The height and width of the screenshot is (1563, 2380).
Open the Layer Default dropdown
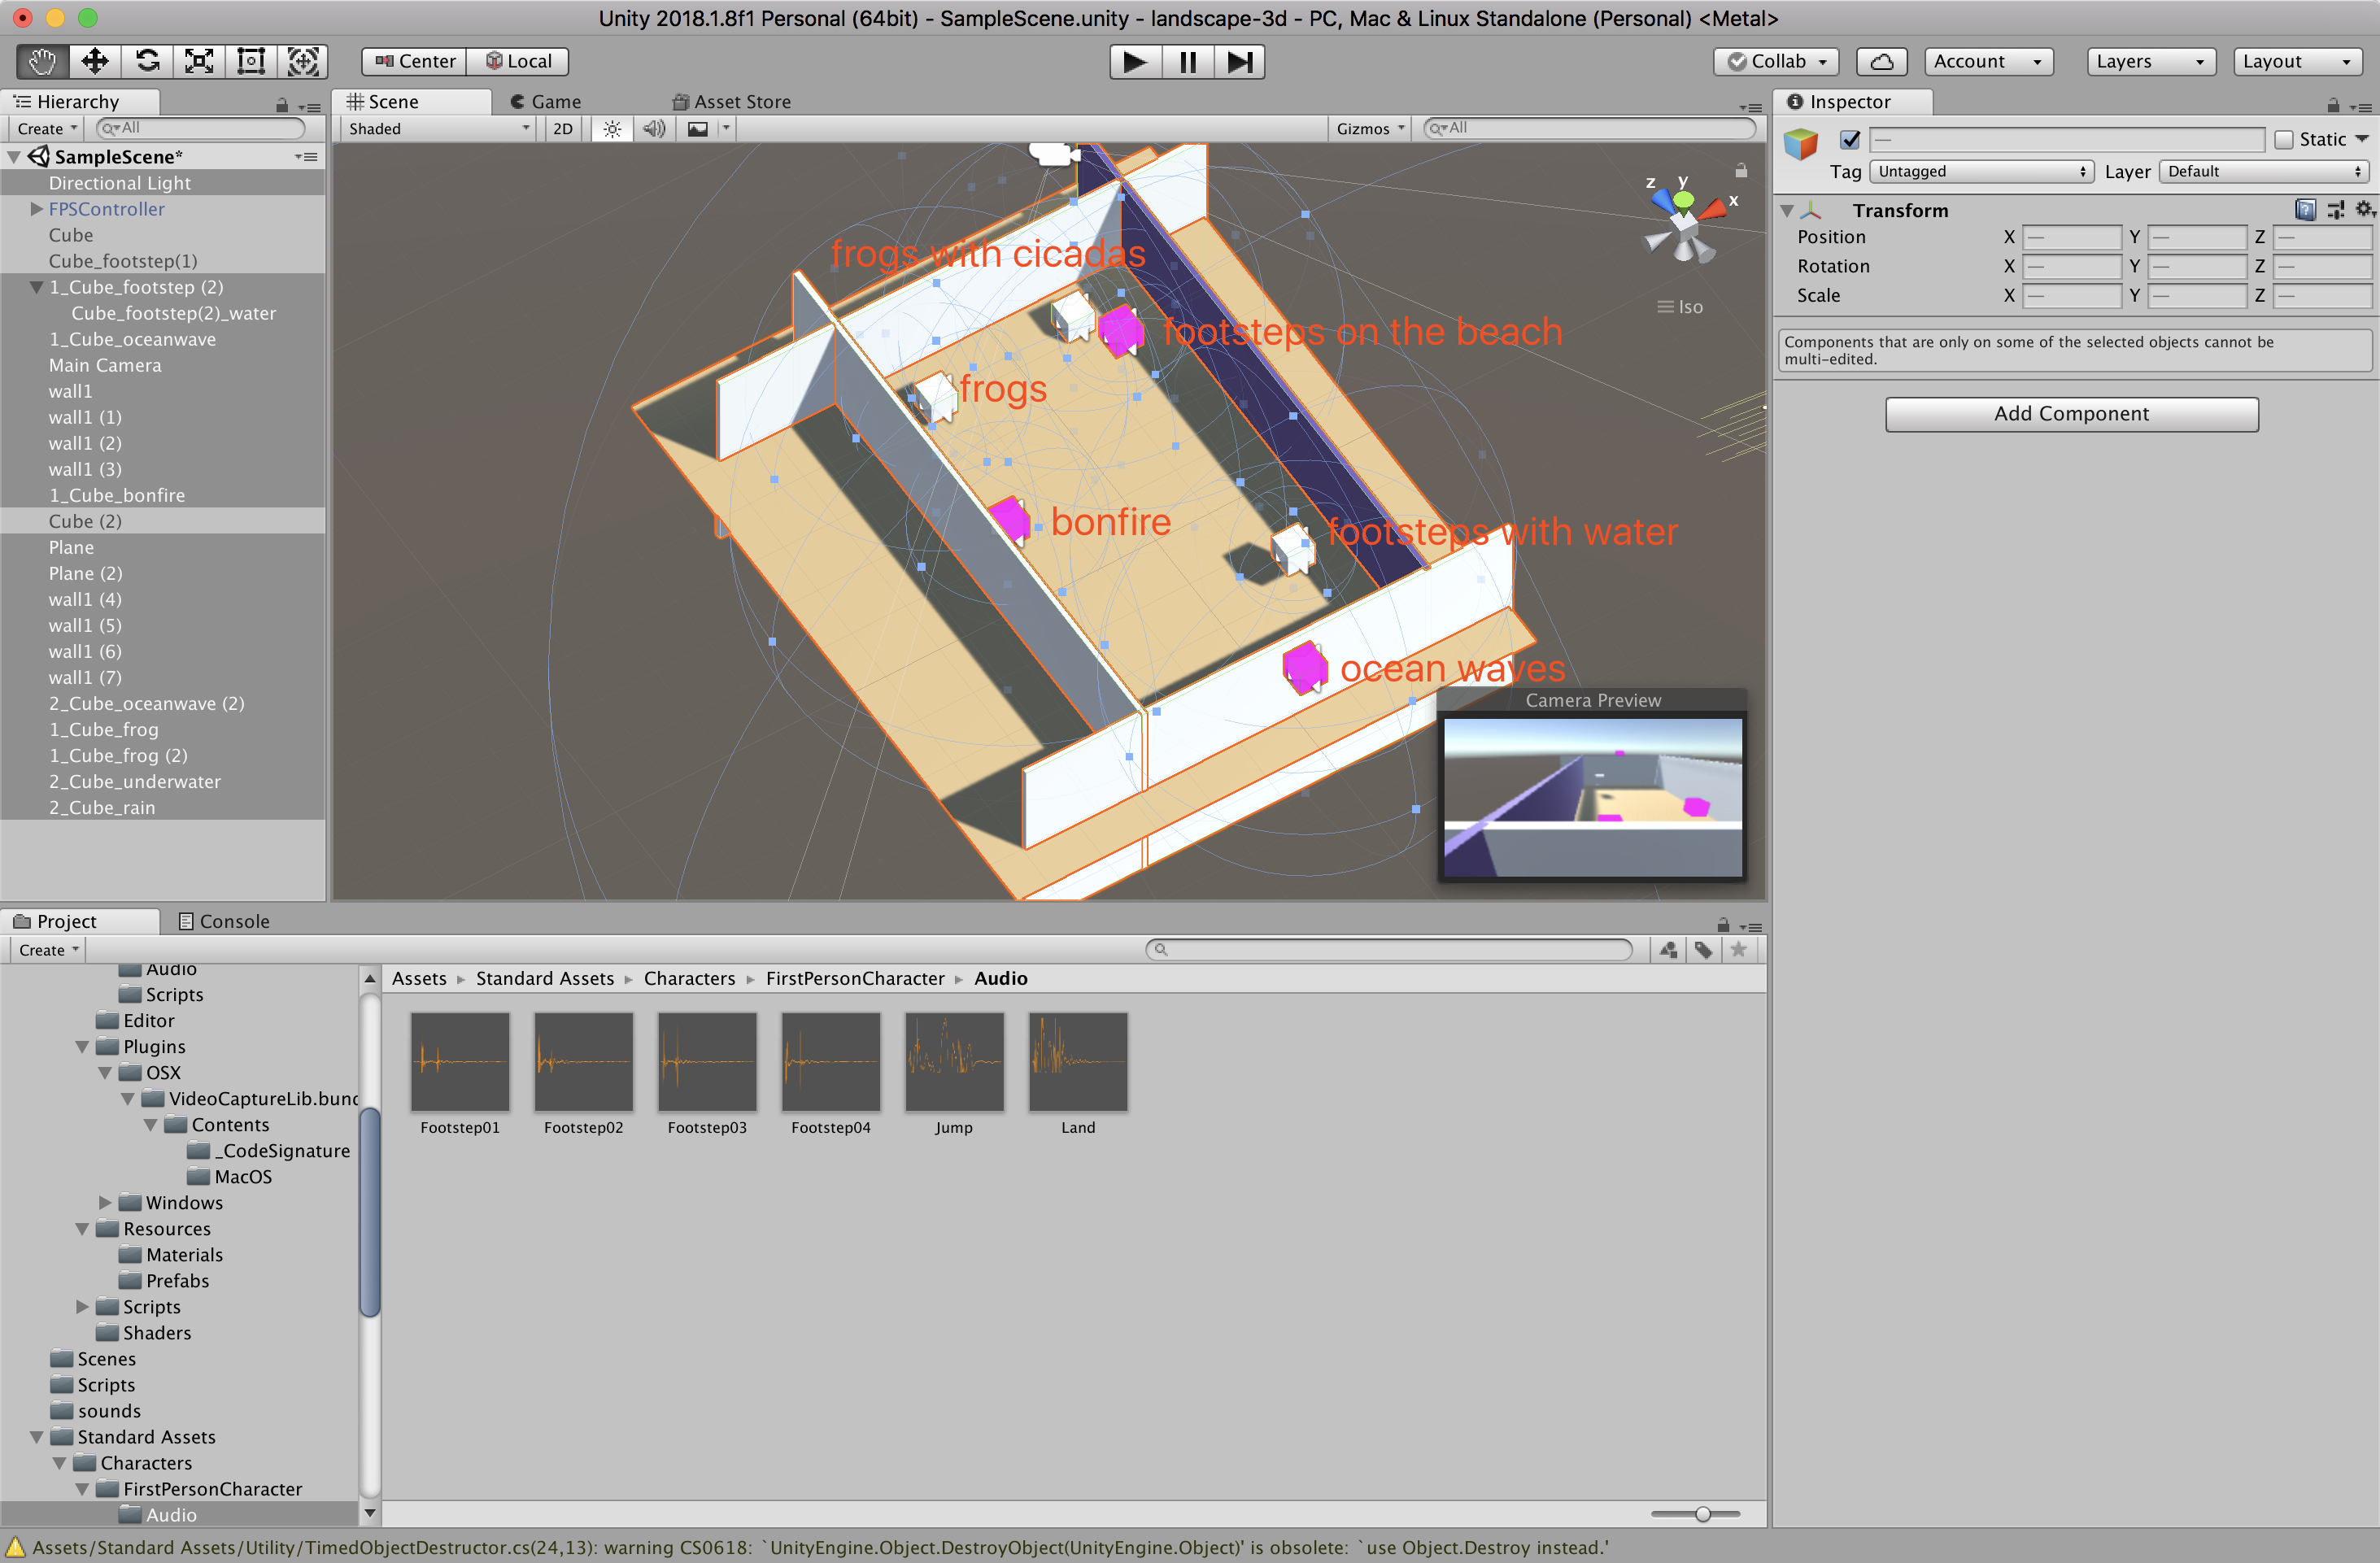pyautogui.click(x=2265, y=172)
